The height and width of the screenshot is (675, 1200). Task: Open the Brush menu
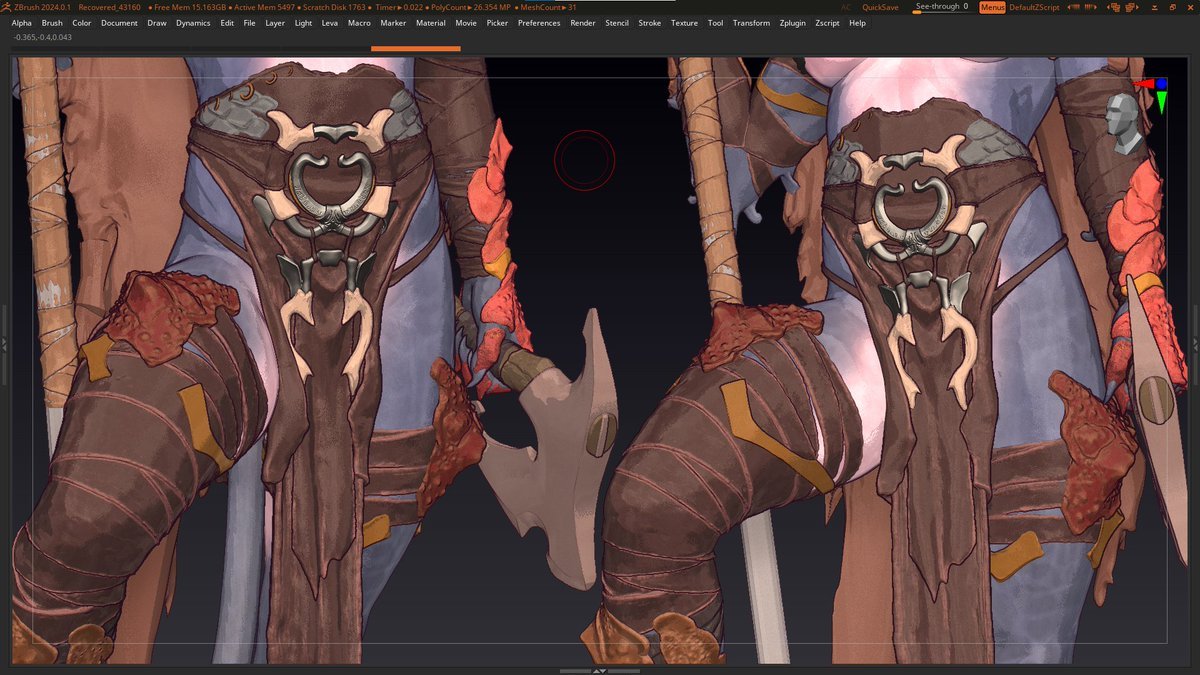(x=52, y=23)
